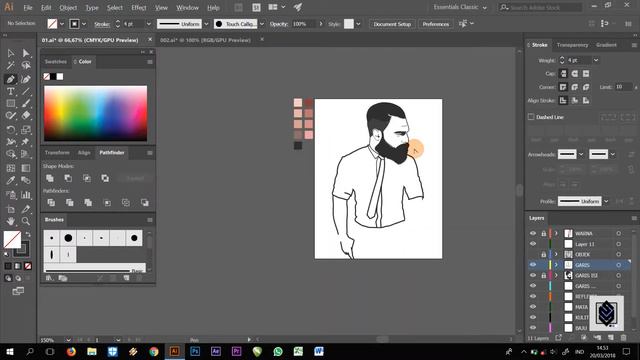This screenshot has height=360, width=640.
Task: Open Photoshop from the taskbar
Action: [x=195, y=351]
